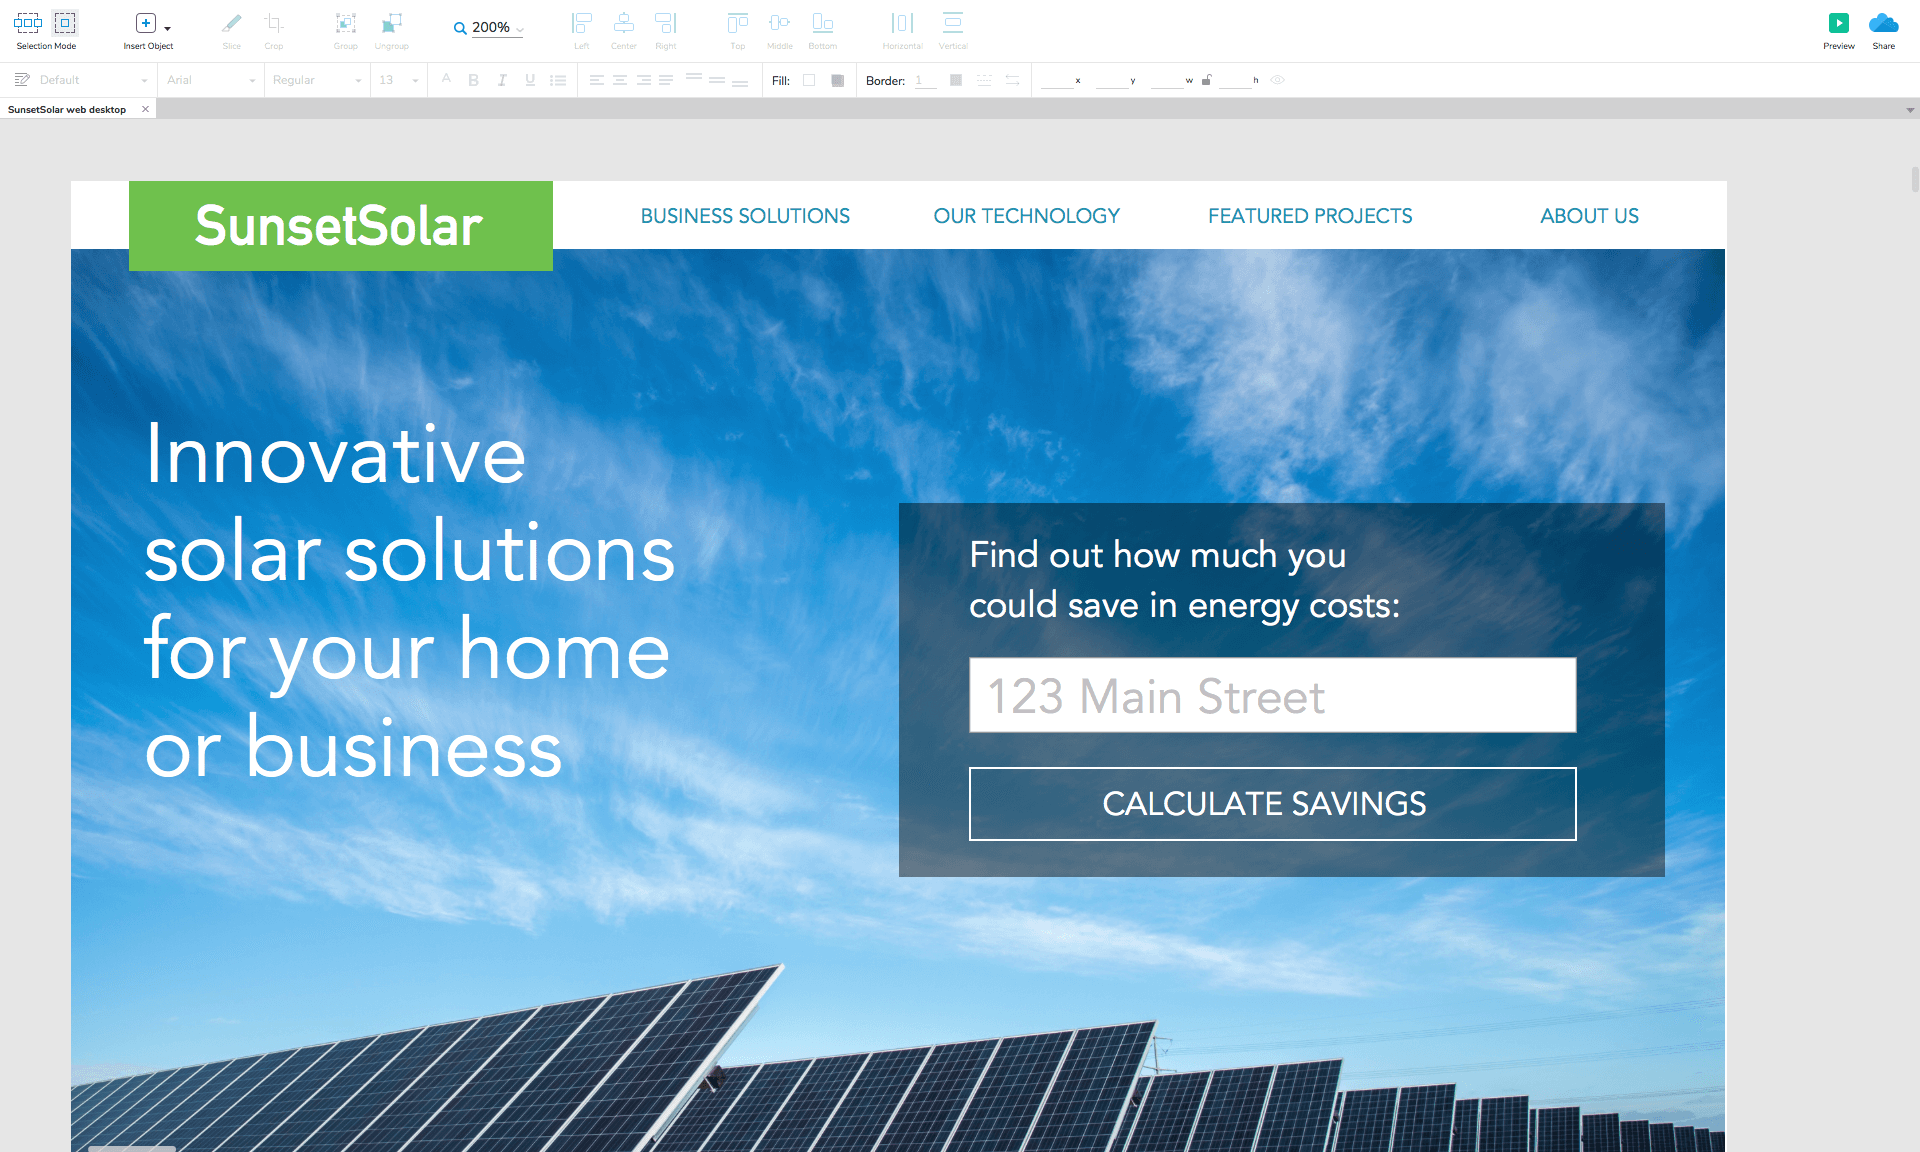
Task: Click the y position field
Action: click(1112, 80)
